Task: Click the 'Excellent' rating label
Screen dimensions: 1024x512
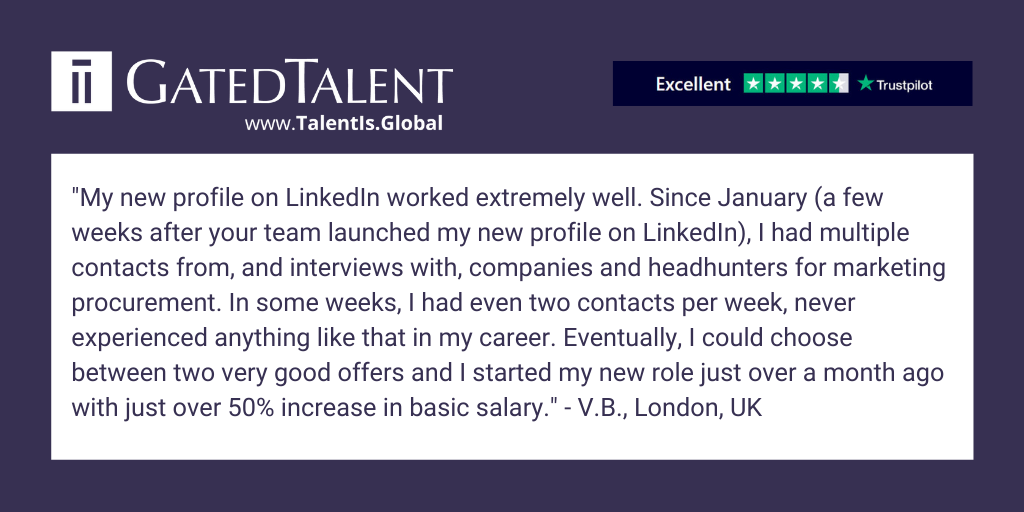Action: [693, 84]
